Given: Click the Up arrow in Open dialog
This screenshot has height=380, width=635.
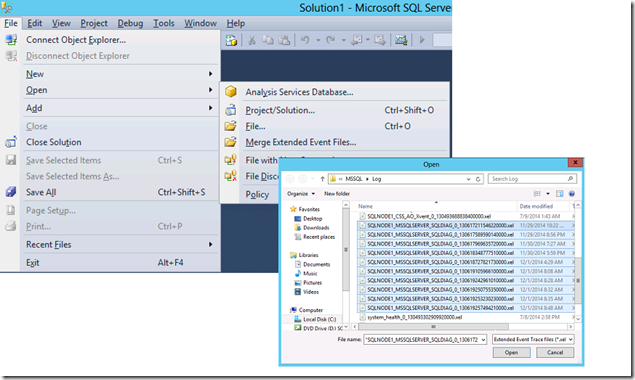Looking at the screenshot, I should [x=322, y=179].
